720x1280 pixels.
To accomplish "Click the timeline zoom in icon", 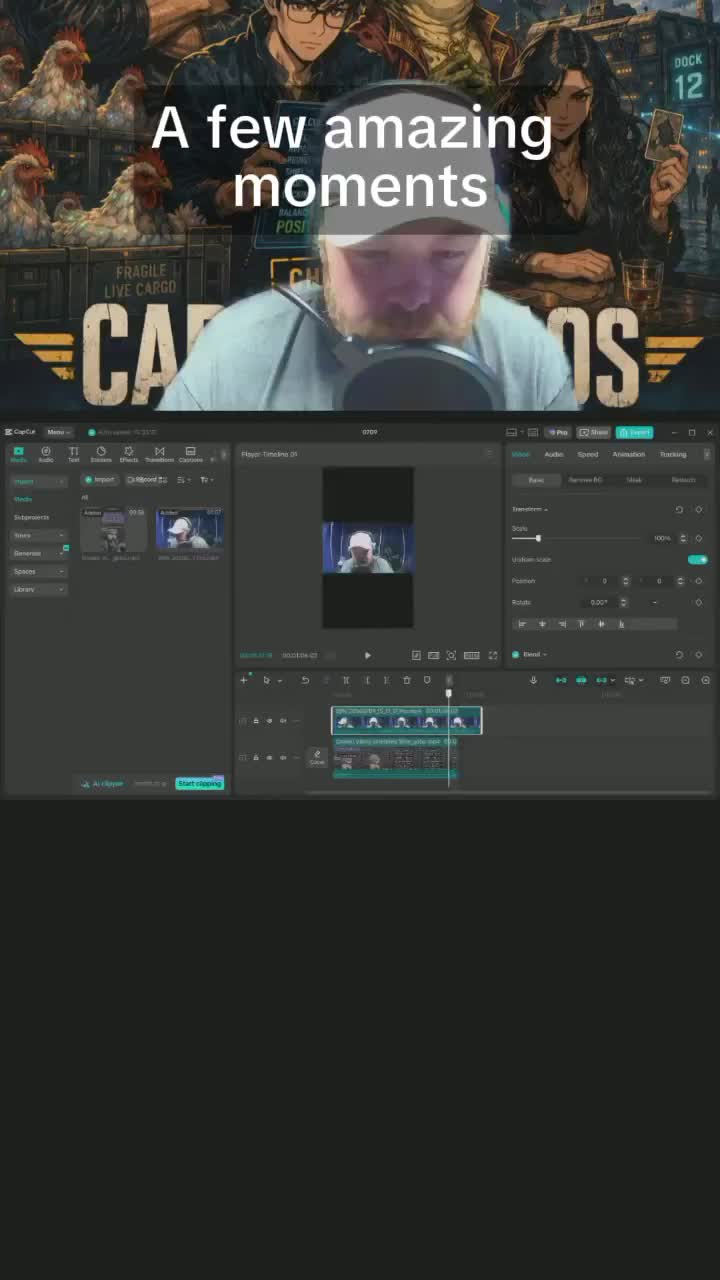I will 705,680.
